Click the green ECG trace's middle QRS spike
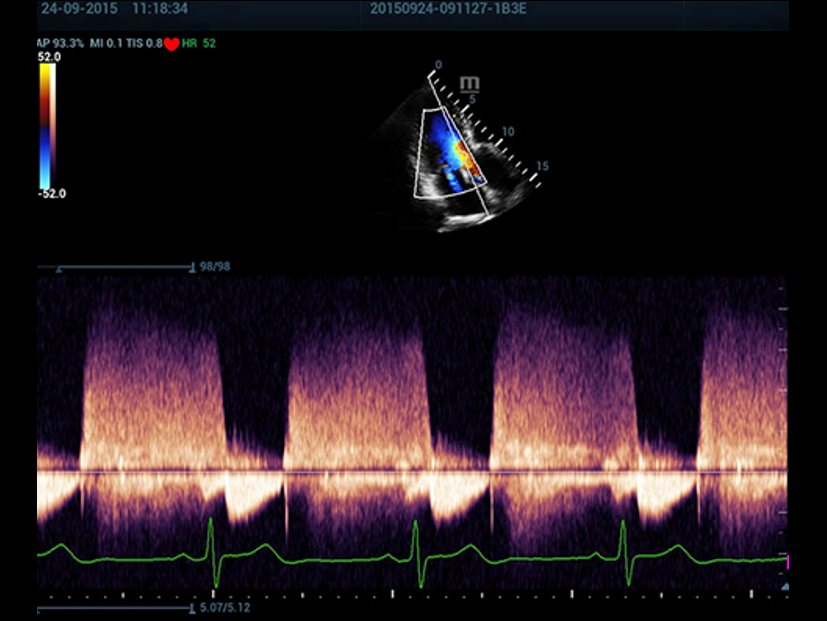The image size is (827, 621). [417, 547]
